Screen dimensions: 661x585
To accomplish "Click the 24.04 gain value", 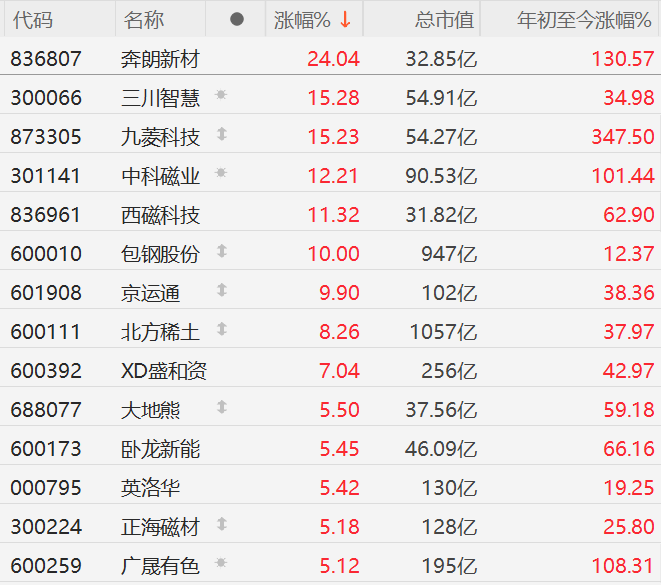I will coord(333,59).
